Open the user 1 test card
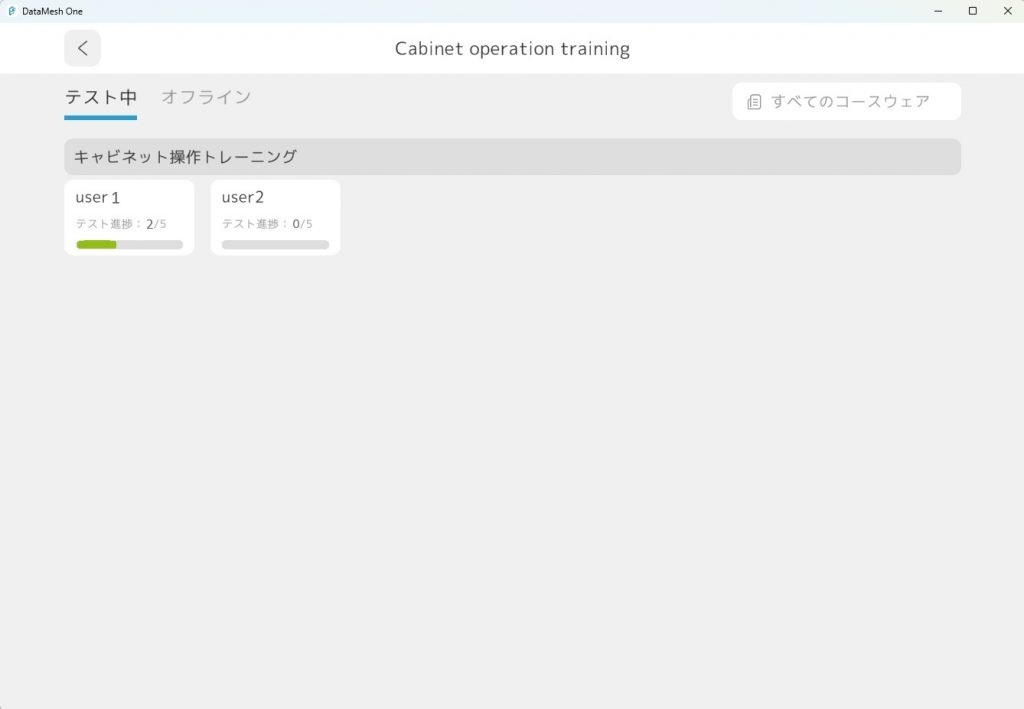 129,217
